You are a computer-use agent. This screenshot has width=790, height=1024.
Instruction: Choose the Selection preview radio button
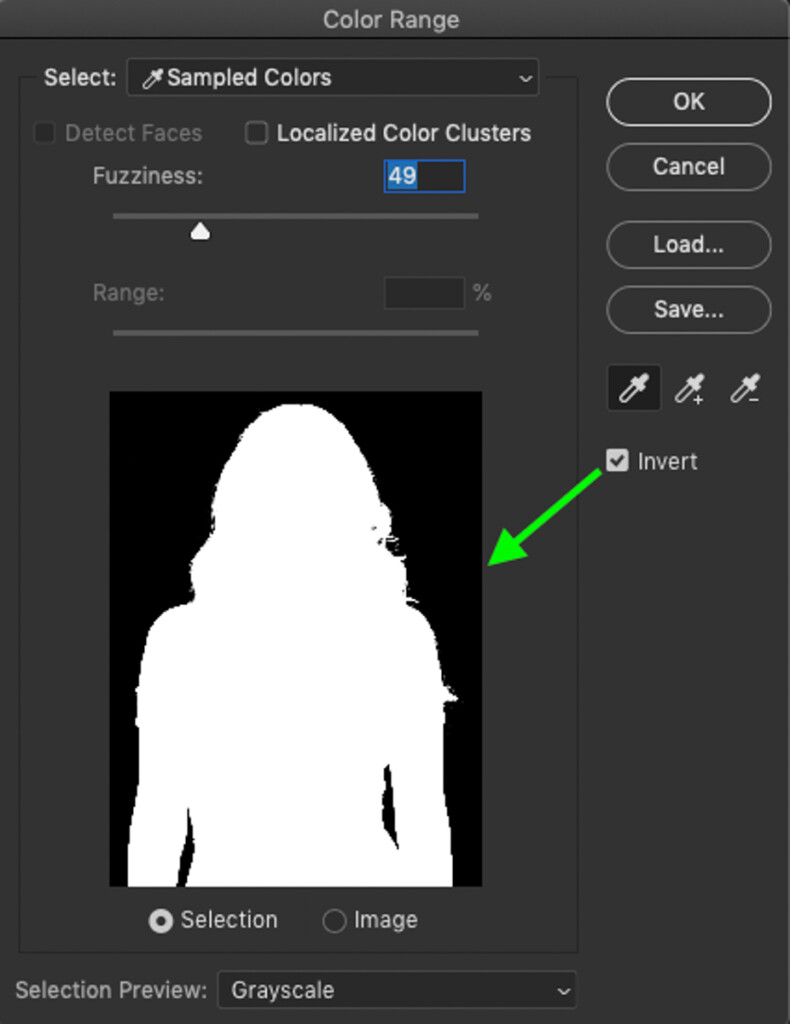(x=161, y=921)
